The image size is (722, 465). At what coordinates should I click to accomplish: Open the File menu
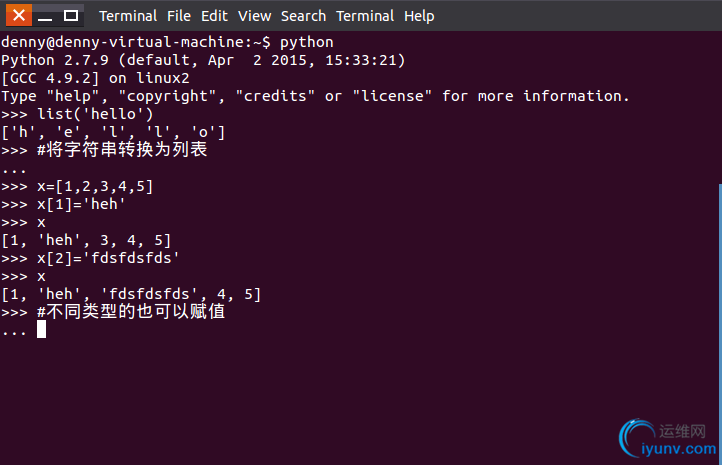click(x=179, y=16)
